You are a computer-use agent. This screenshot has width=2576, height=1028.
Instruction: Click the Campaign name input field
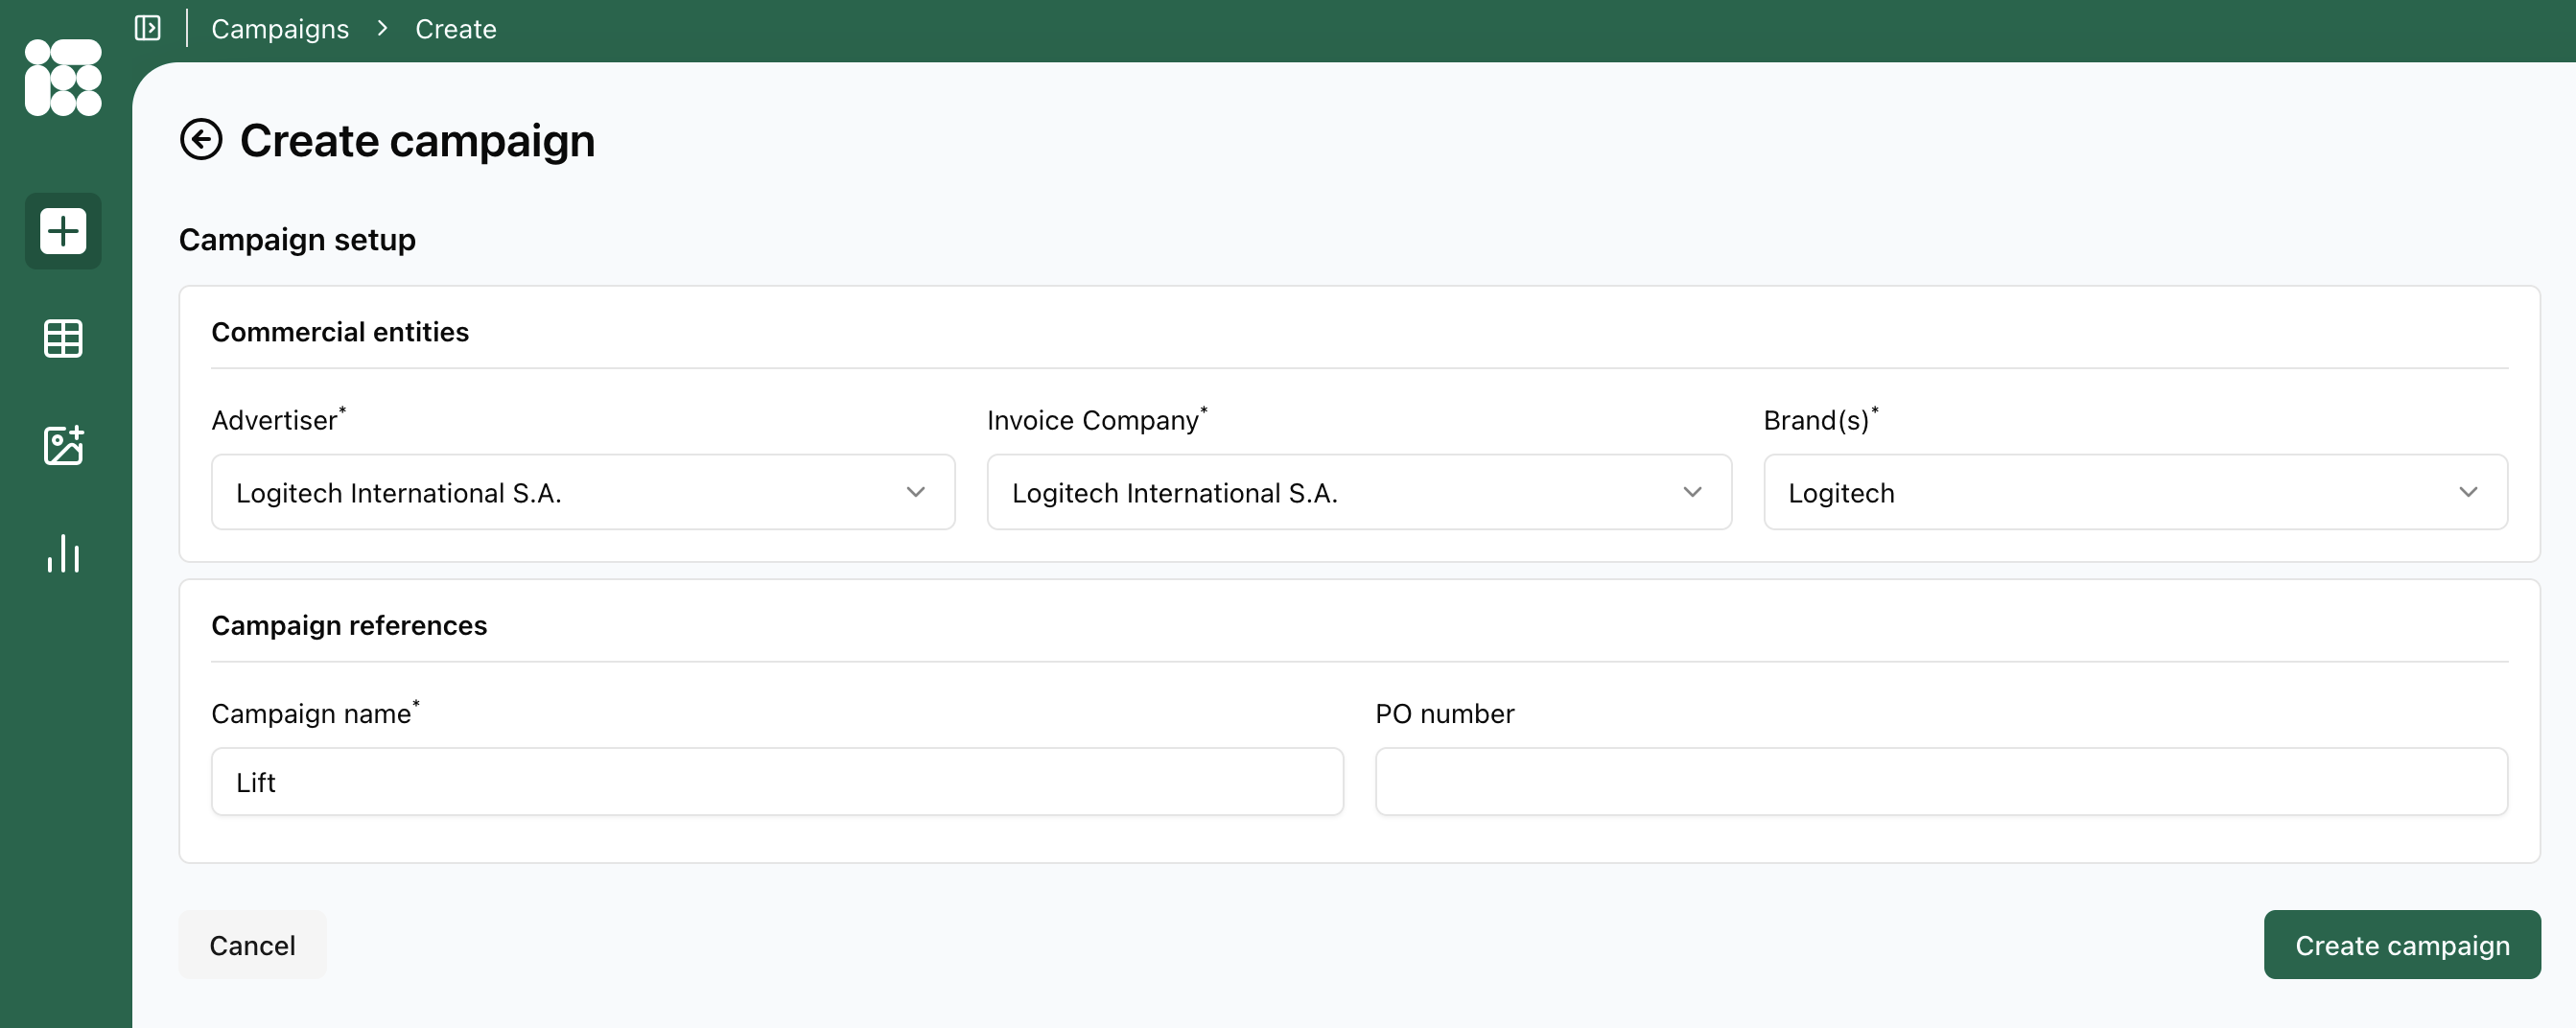(777, 782)
